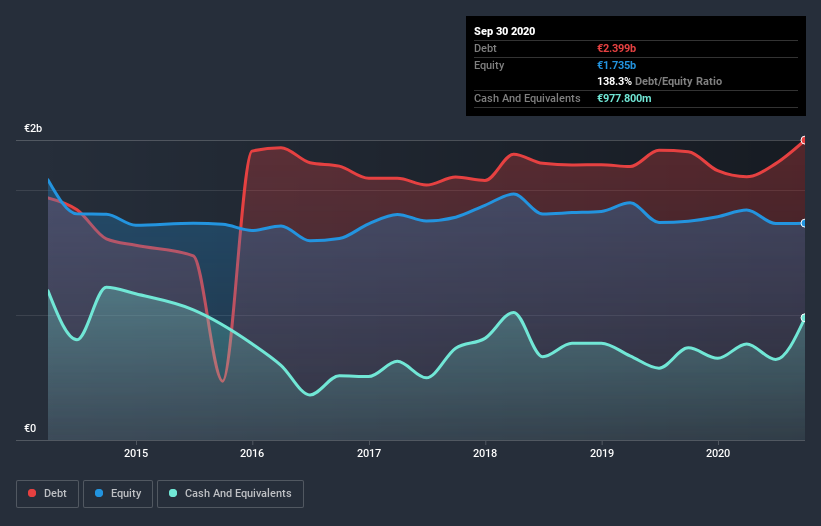Click Cash And Equivalents label in tooltip
This screenshot has height=526, width=821.
click(527, 98)
